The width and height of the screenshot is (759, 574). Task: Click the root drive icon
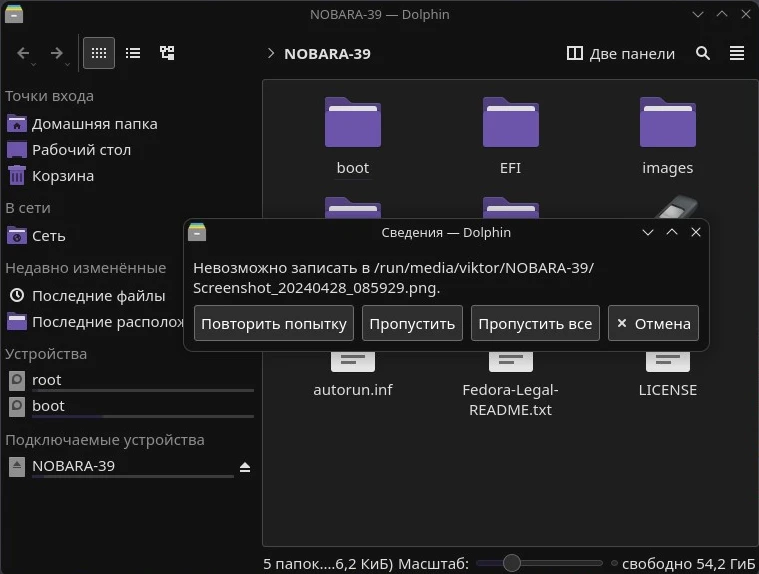click(17, 380)
